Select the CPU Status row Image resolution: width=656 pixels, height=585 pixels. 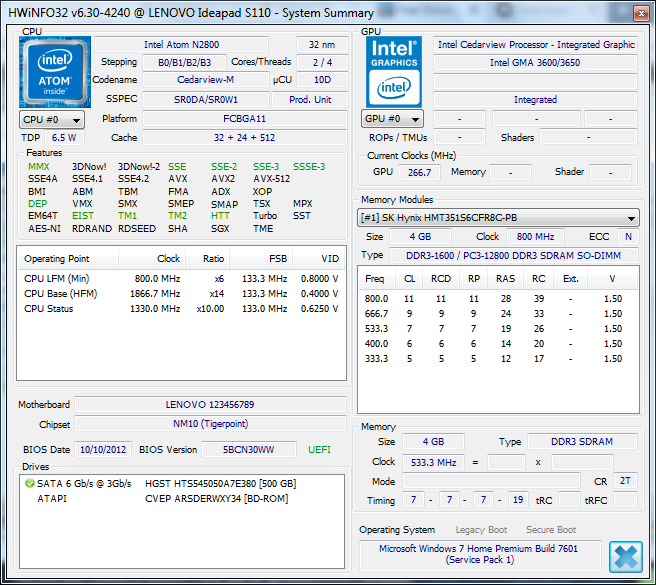point(181,309)
